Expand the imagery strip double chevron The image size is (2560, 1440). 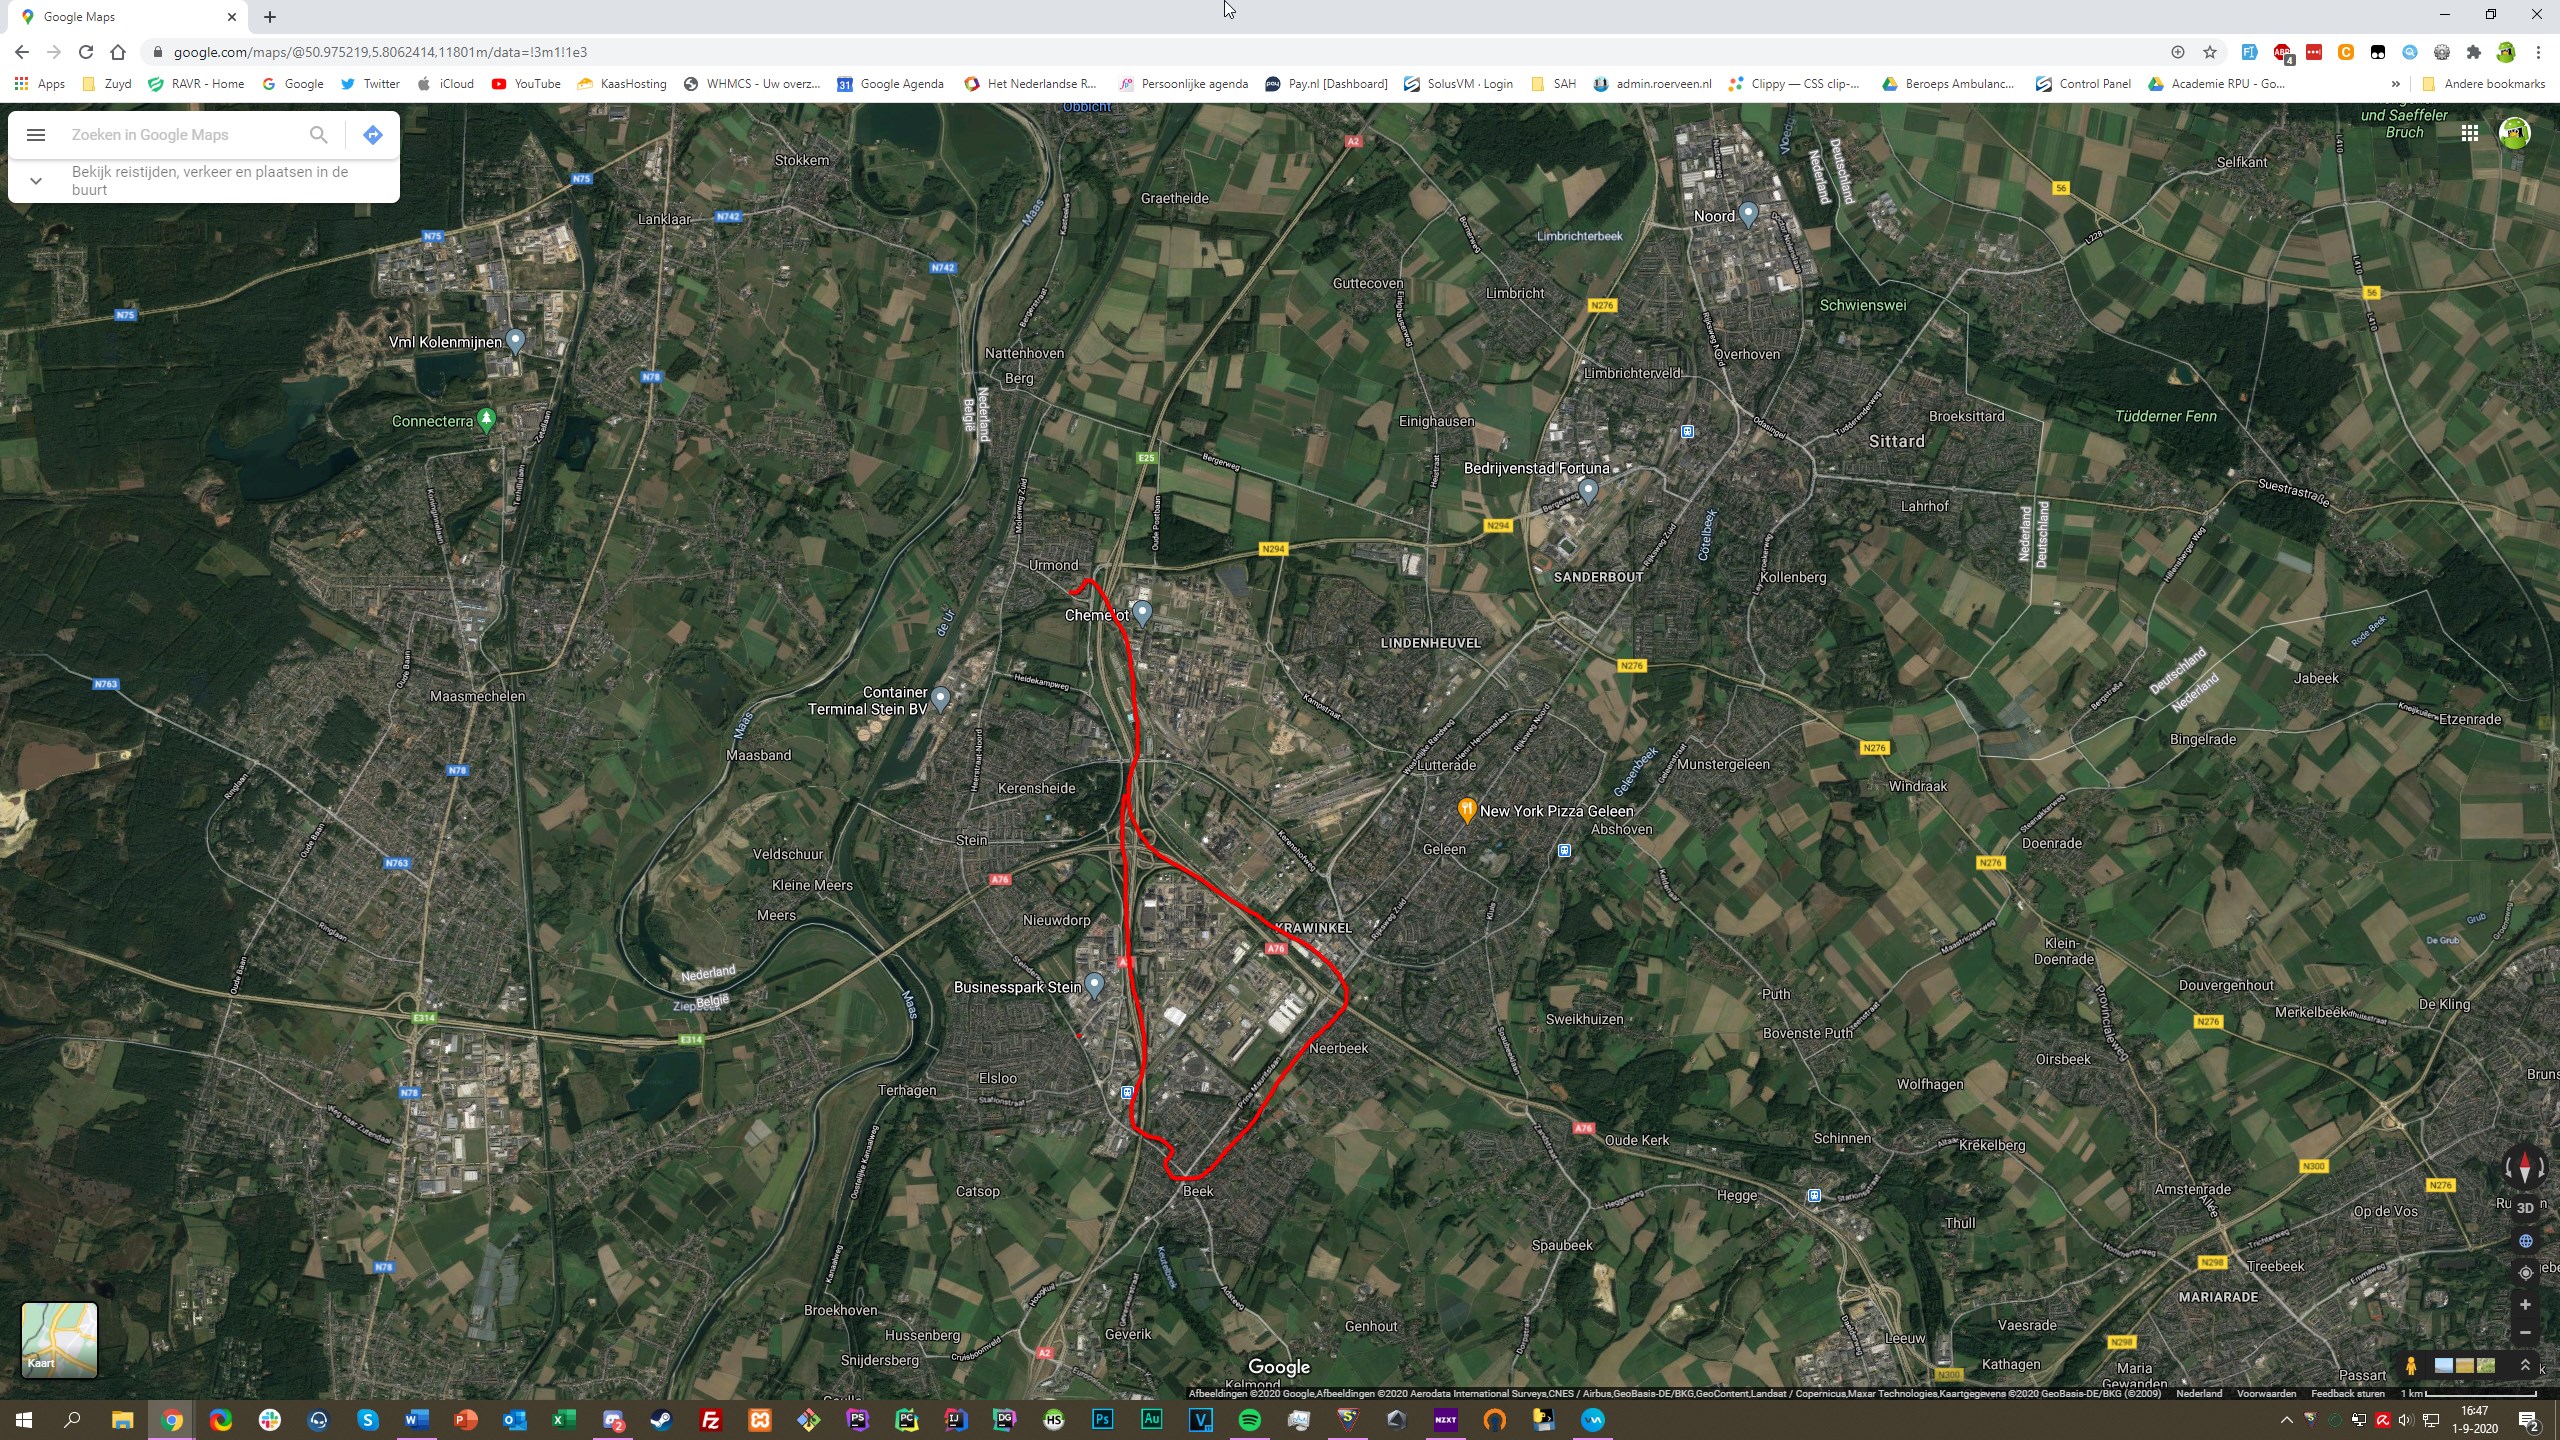click(2525, 1366)
